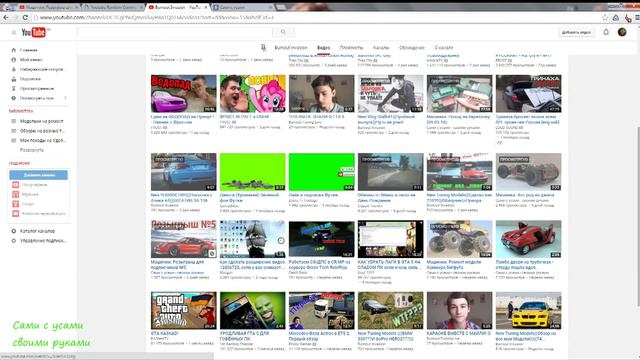Switch to the Обсуждение channel tab
Viewport: 640px width, 360px height.
(411, 48)
